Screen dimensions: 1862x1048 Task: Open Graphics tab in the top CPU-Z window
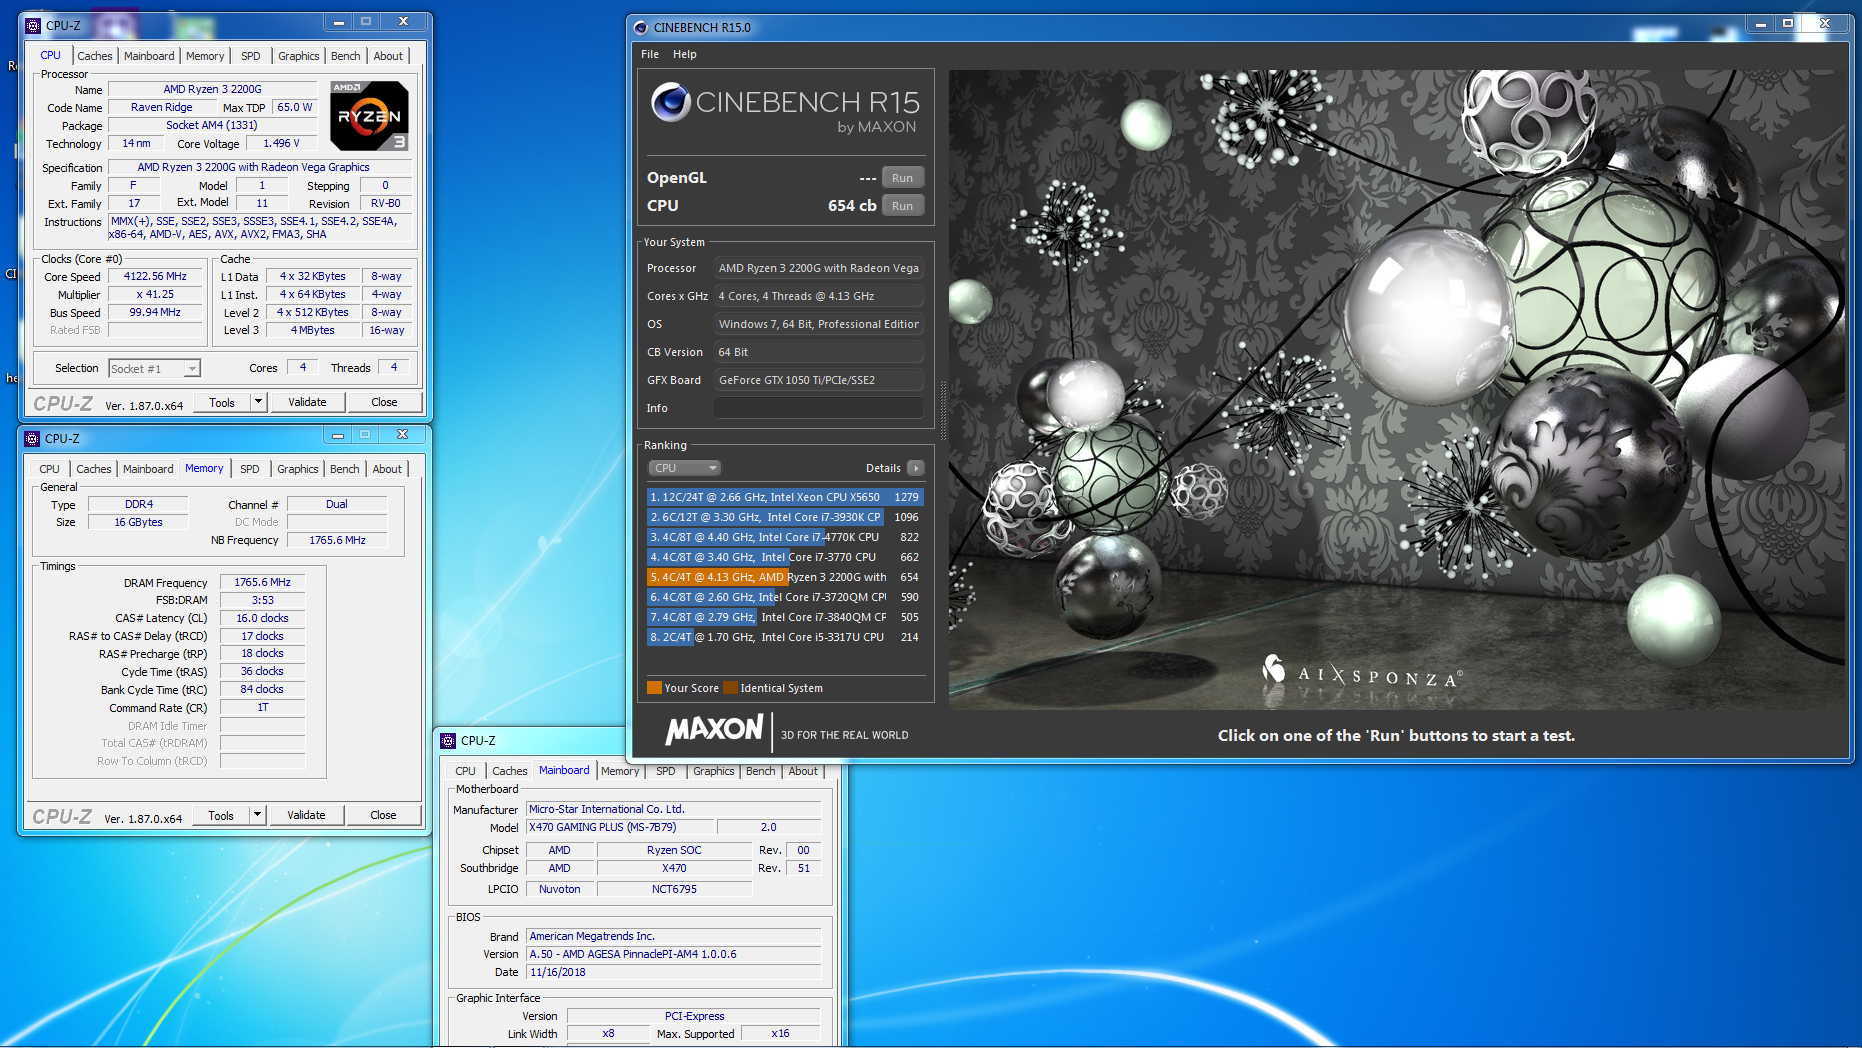click(x=299, y=56)
